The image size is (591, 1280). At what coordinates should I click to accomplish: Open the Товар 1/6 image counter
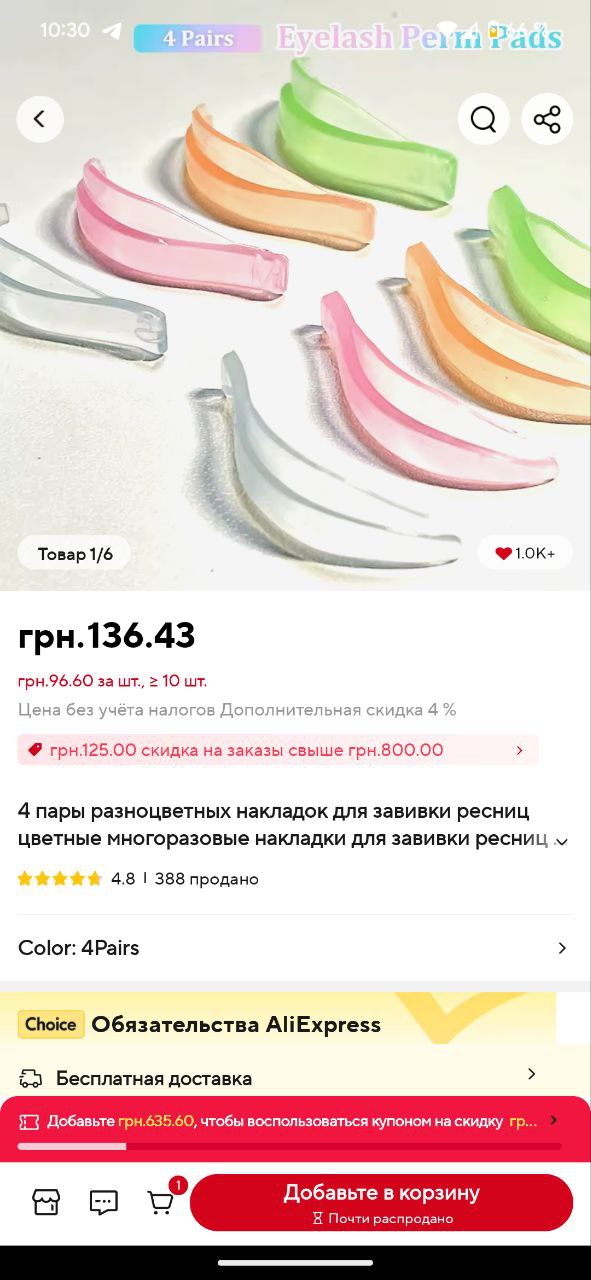coord(75,554)
